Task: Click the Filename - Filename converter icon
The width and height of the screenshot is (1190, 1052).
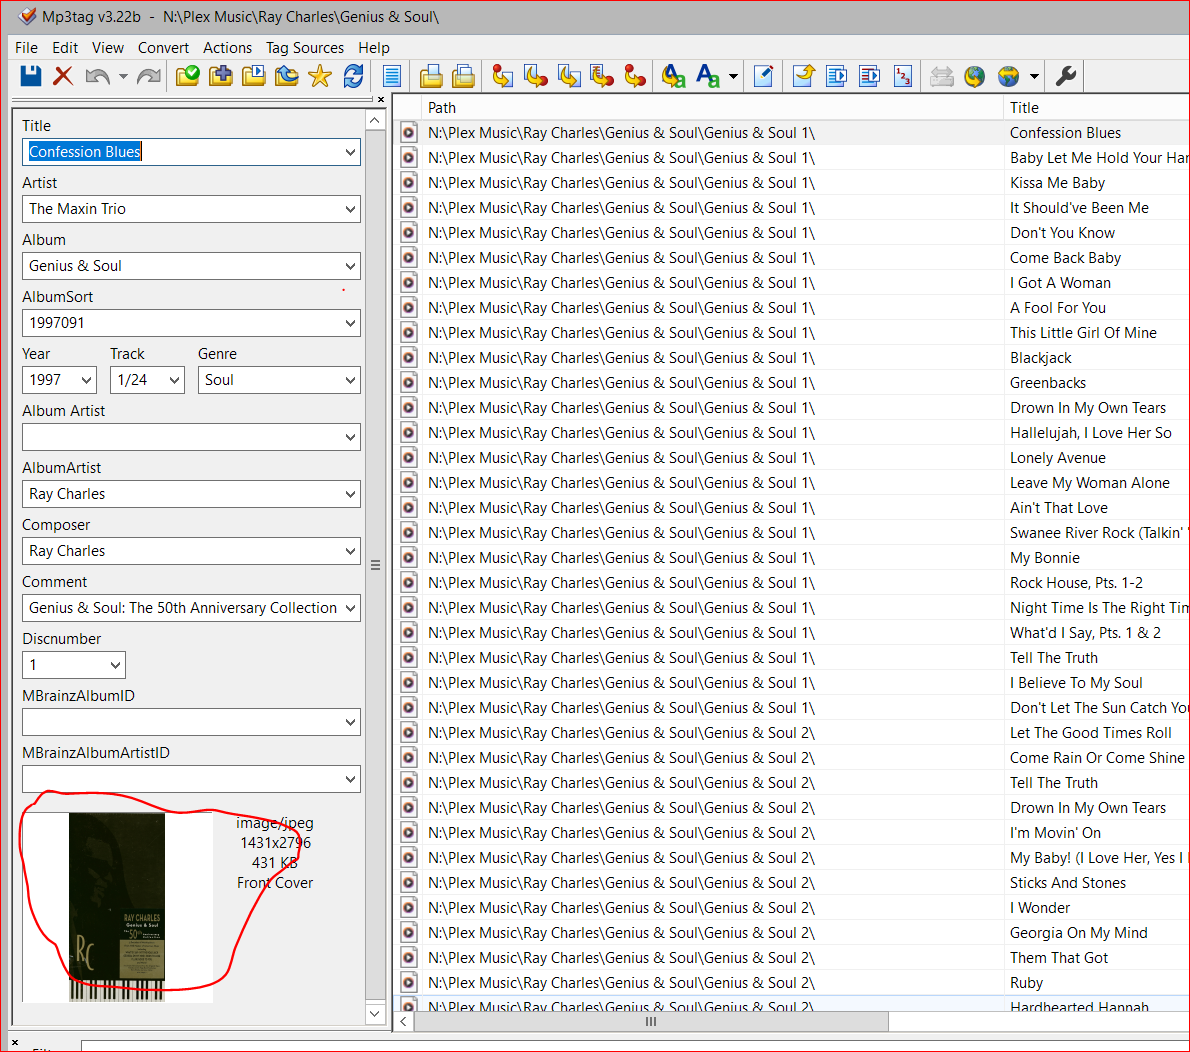Action: coord(569,76)
